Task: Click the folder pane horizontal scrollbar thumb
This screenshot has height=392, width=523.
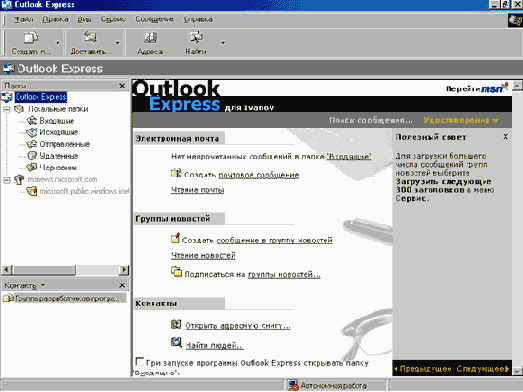Action: pyautogui.click(x=44, y=270)
